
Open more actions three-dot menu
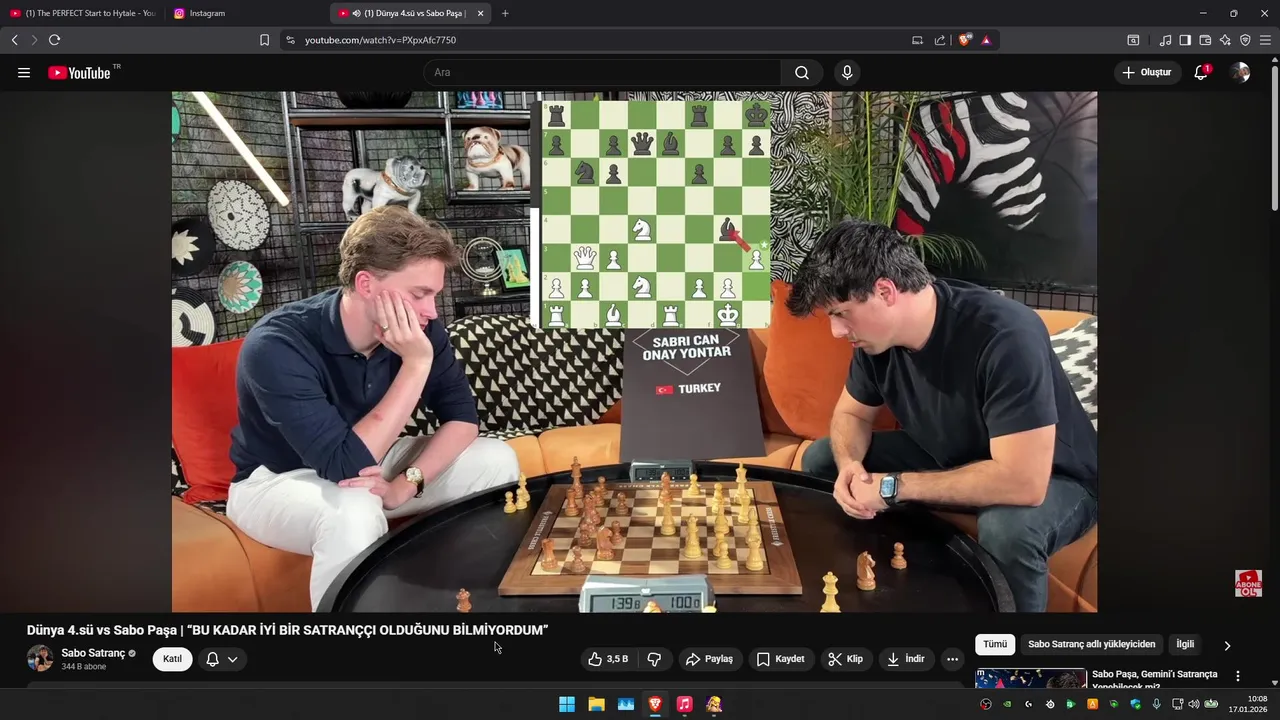pos(952,659)
